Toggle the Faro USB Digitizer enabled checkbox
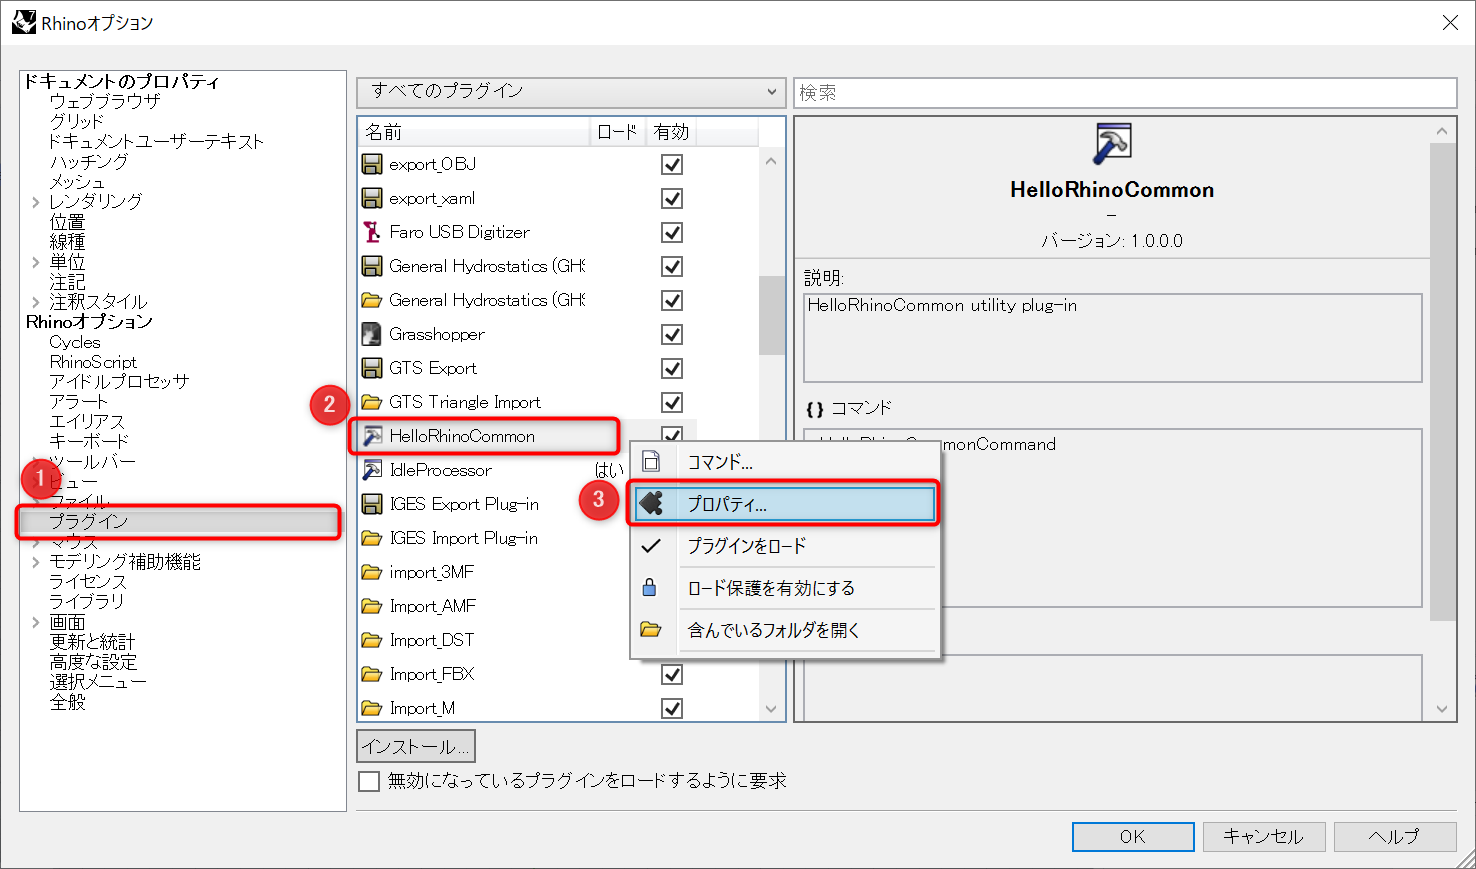 [x=672, y=232]
